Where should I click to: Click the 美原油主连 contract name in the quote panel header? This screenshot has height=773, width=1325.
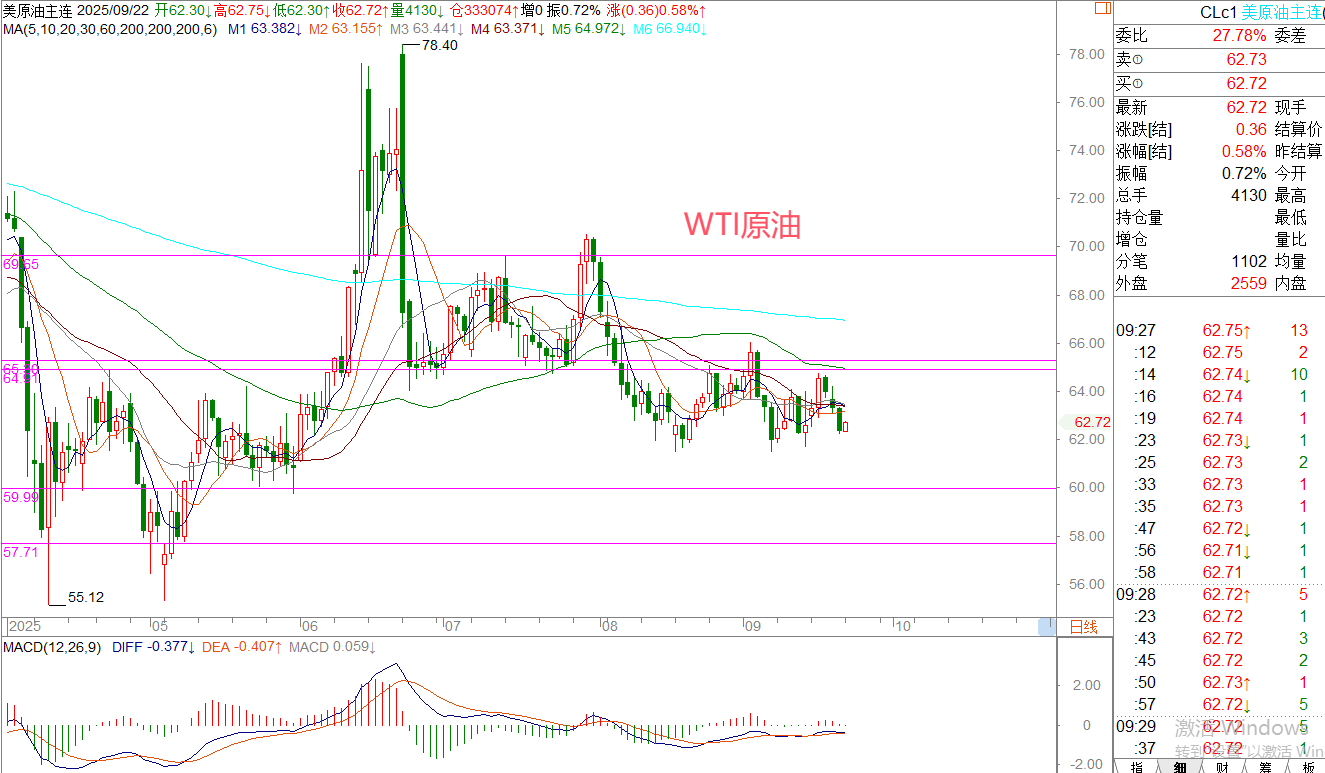click(x=1282, y=12)
